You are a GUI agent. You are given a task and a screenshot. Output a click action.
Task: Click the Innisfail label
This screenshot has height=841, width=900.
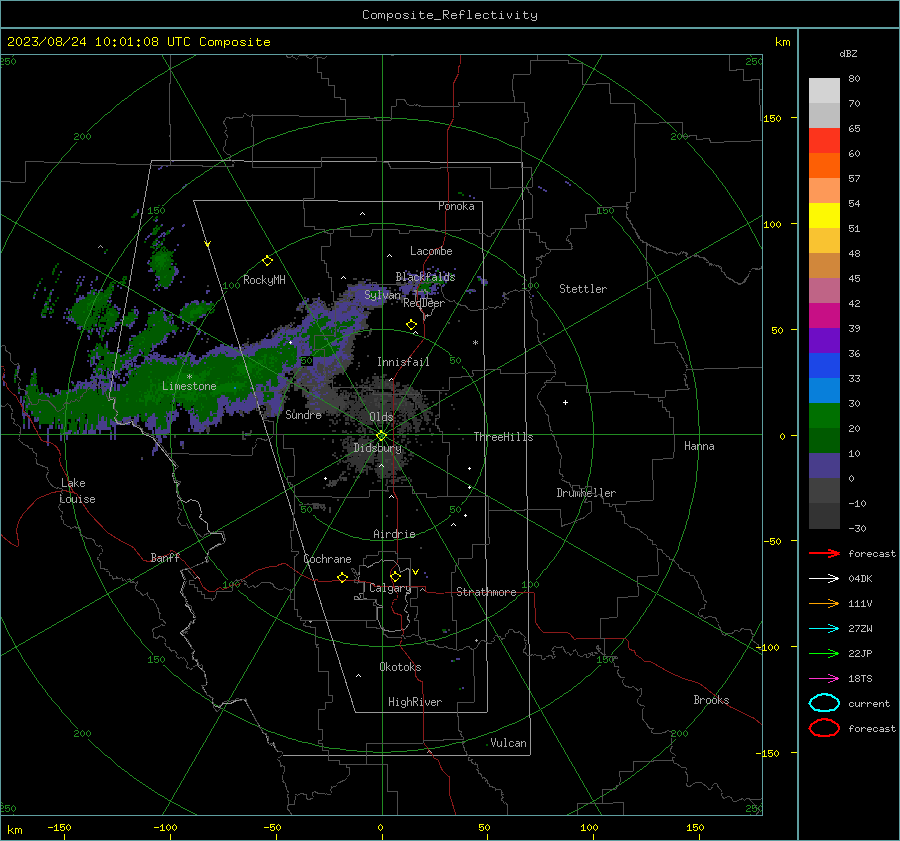pos(403,362)
